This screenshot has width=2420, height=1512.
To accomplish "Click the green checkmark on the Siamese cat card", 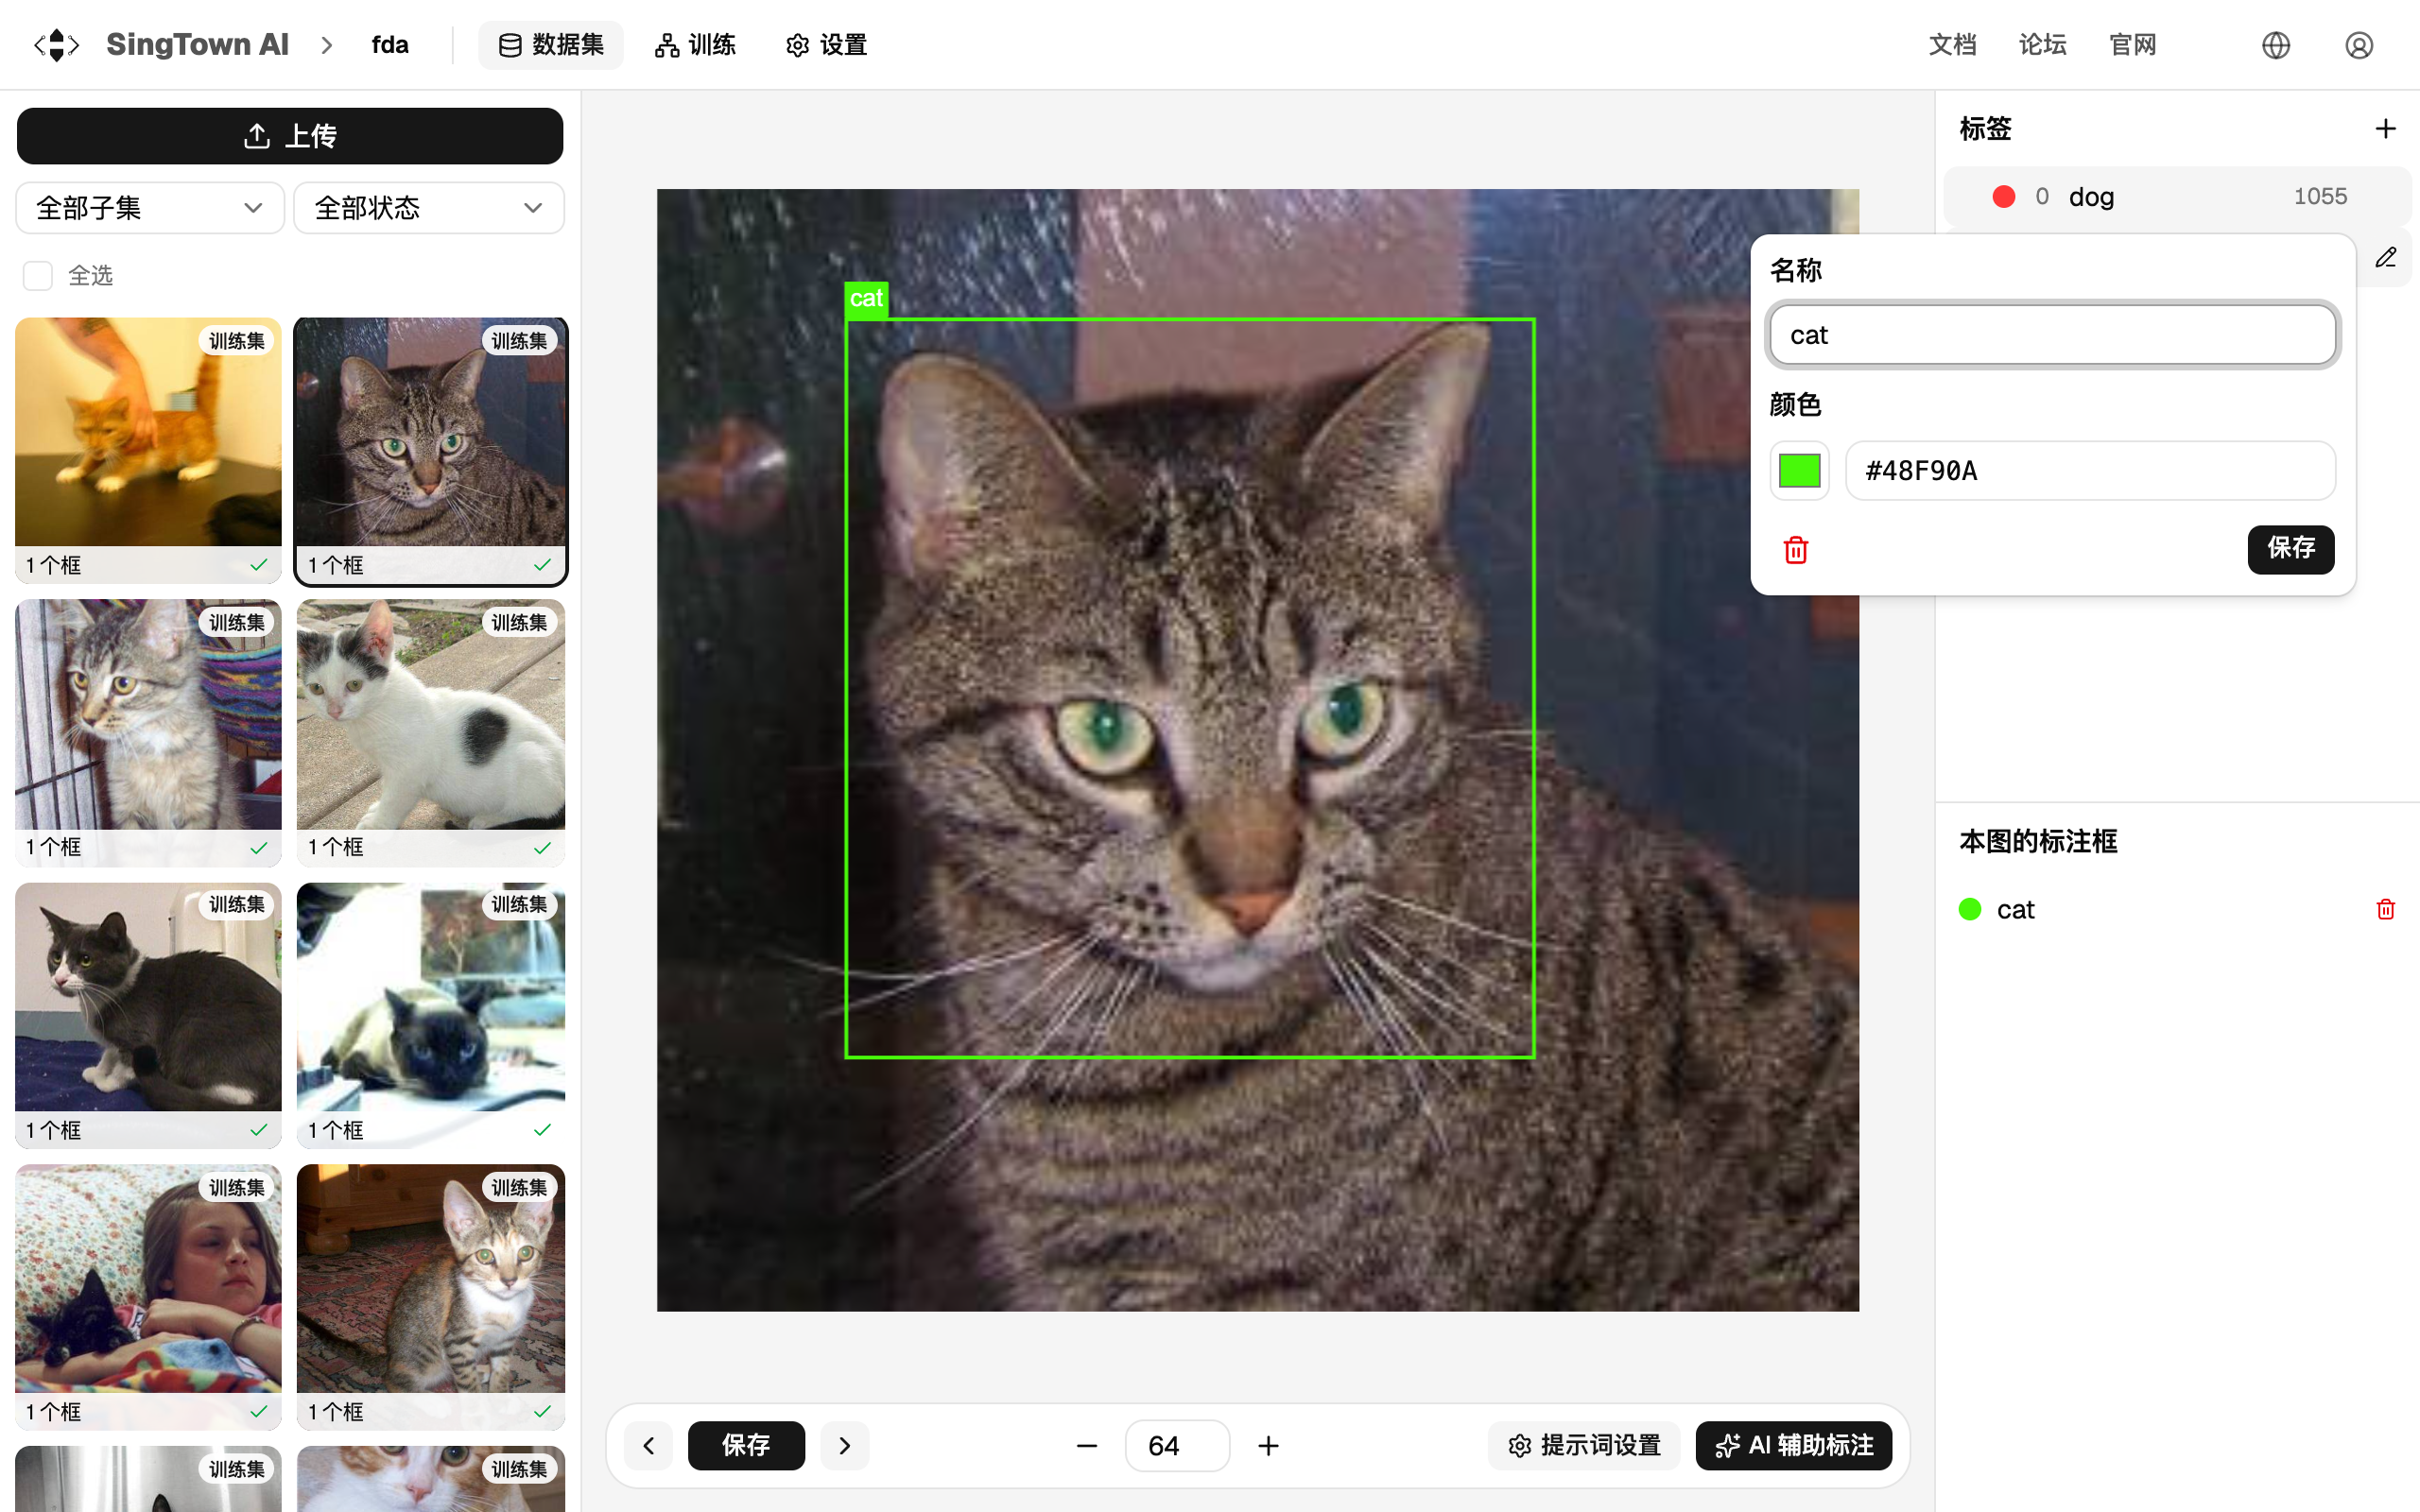I will 542,1130.
